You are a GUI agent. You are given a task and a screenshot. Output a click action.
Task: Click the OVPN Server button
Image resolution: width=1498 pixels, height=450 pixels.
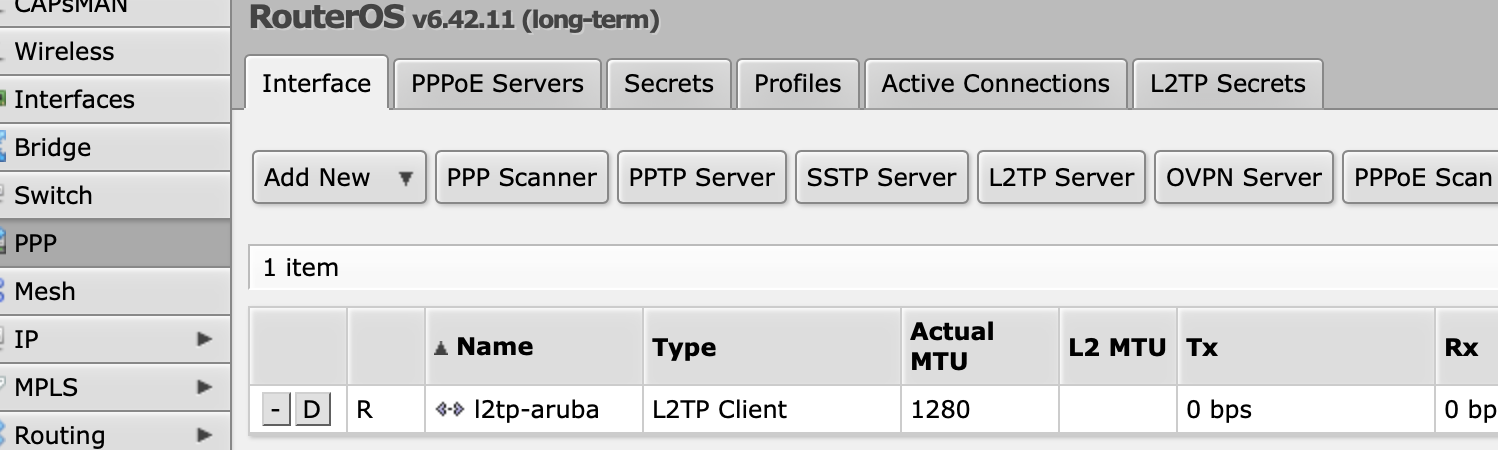pyautogui.click(x=1244, y=178)
